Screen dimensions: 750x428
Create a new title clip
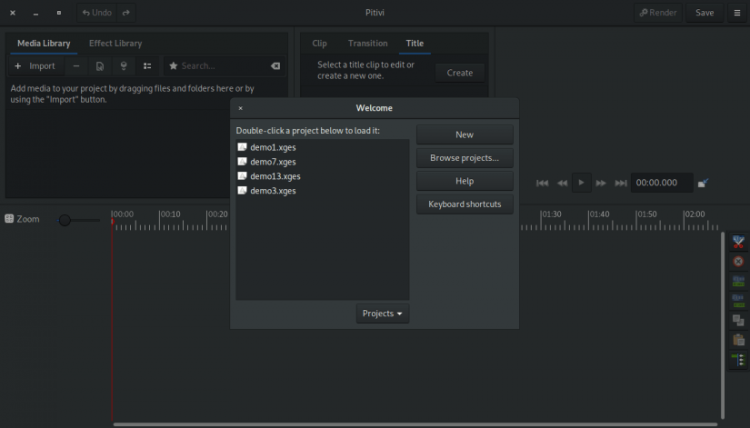(460, 73)
